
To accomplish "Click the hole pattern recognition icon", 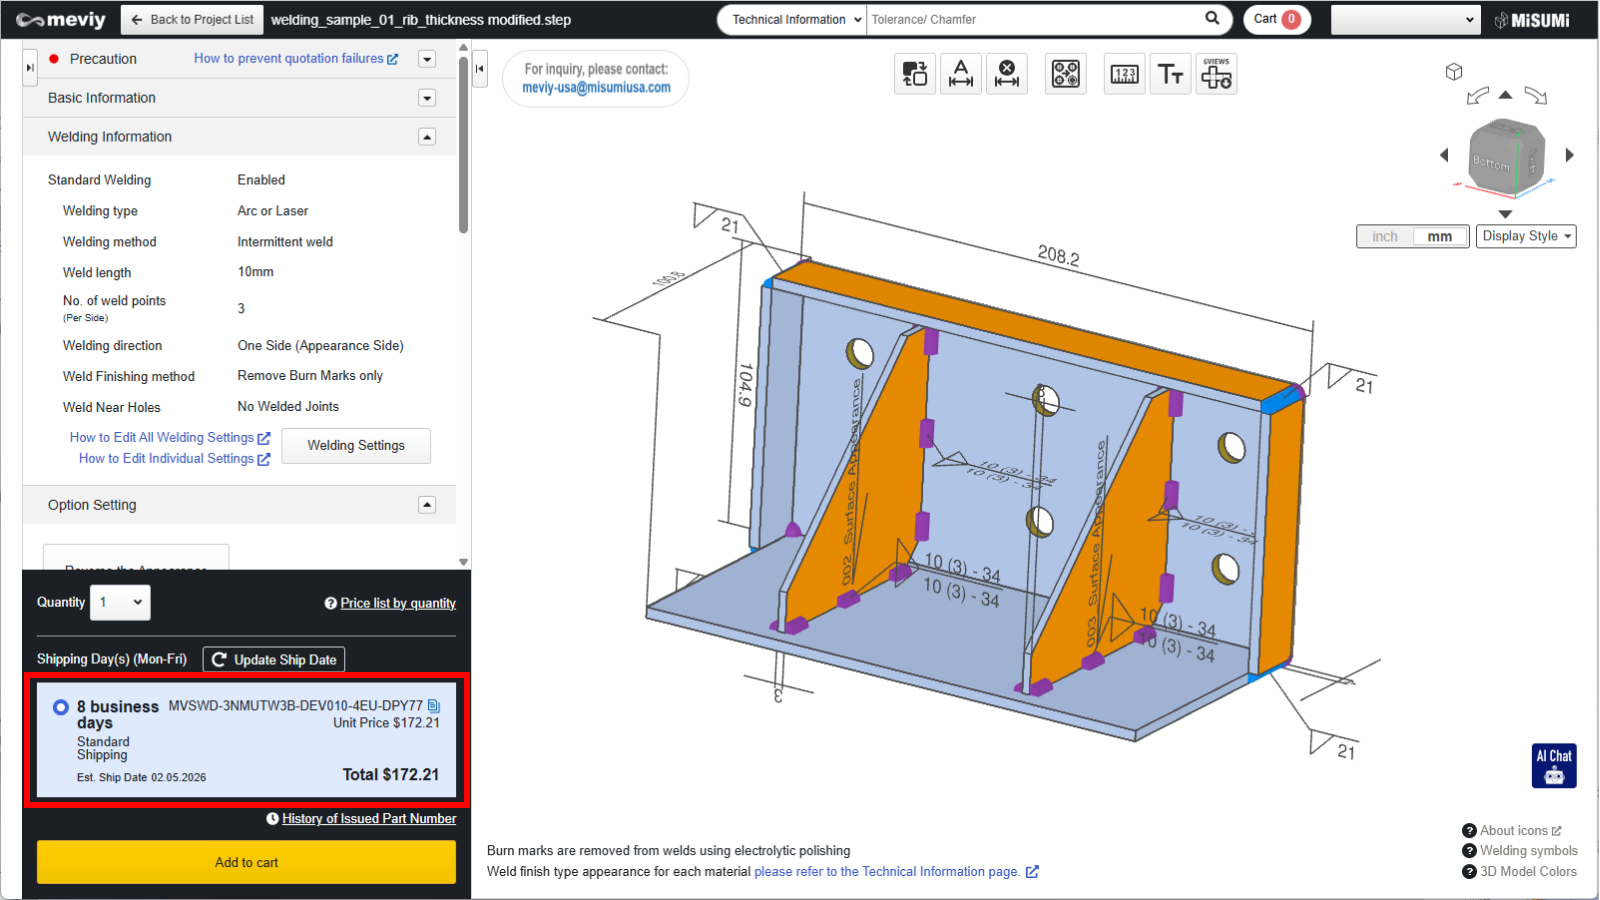I will coord(1065,74).
